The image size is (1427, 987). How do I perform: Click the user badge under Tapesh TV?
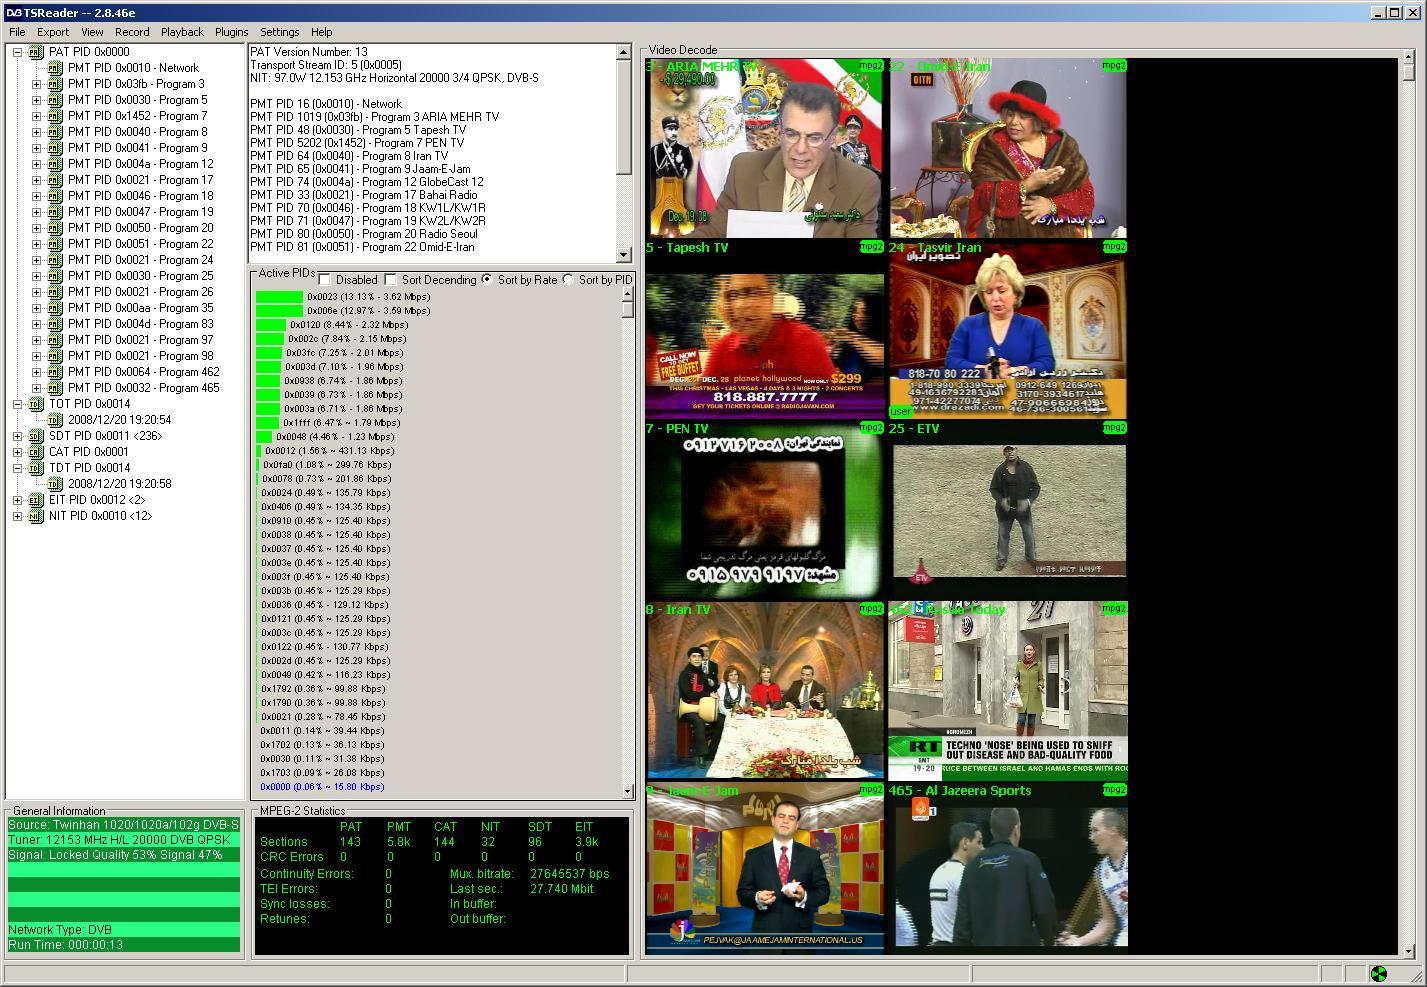click(x=900, y=411)
